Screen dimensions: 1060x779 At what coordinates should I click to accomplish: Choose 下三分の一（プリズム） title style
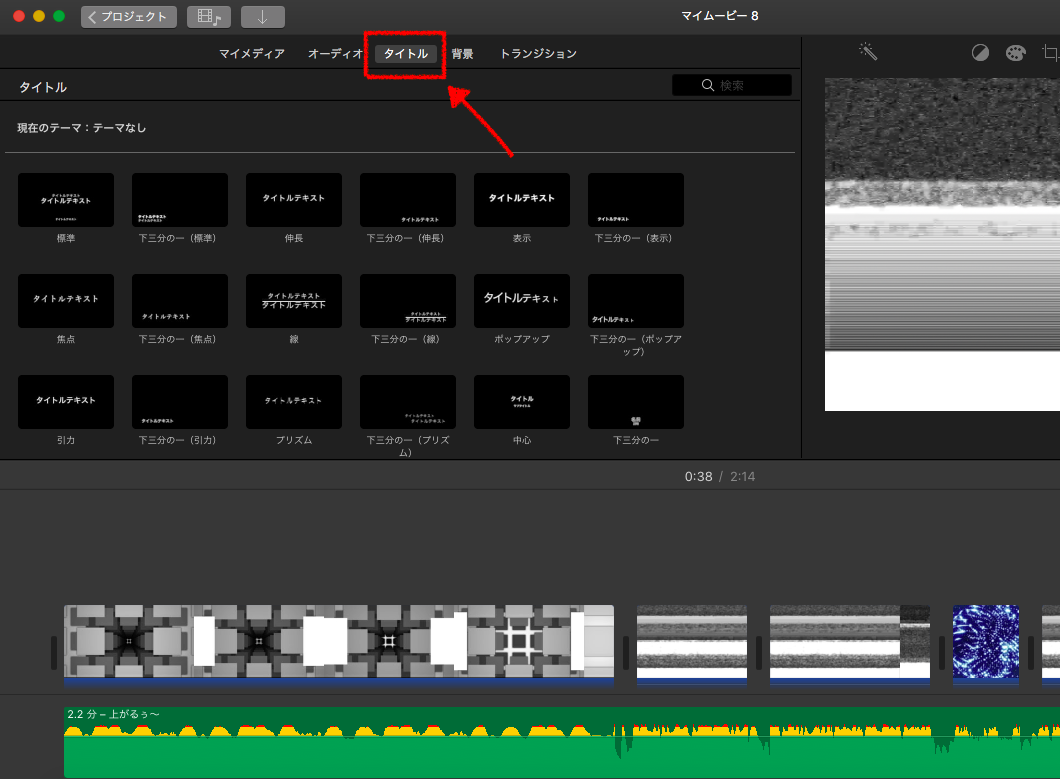pos(408,402)
